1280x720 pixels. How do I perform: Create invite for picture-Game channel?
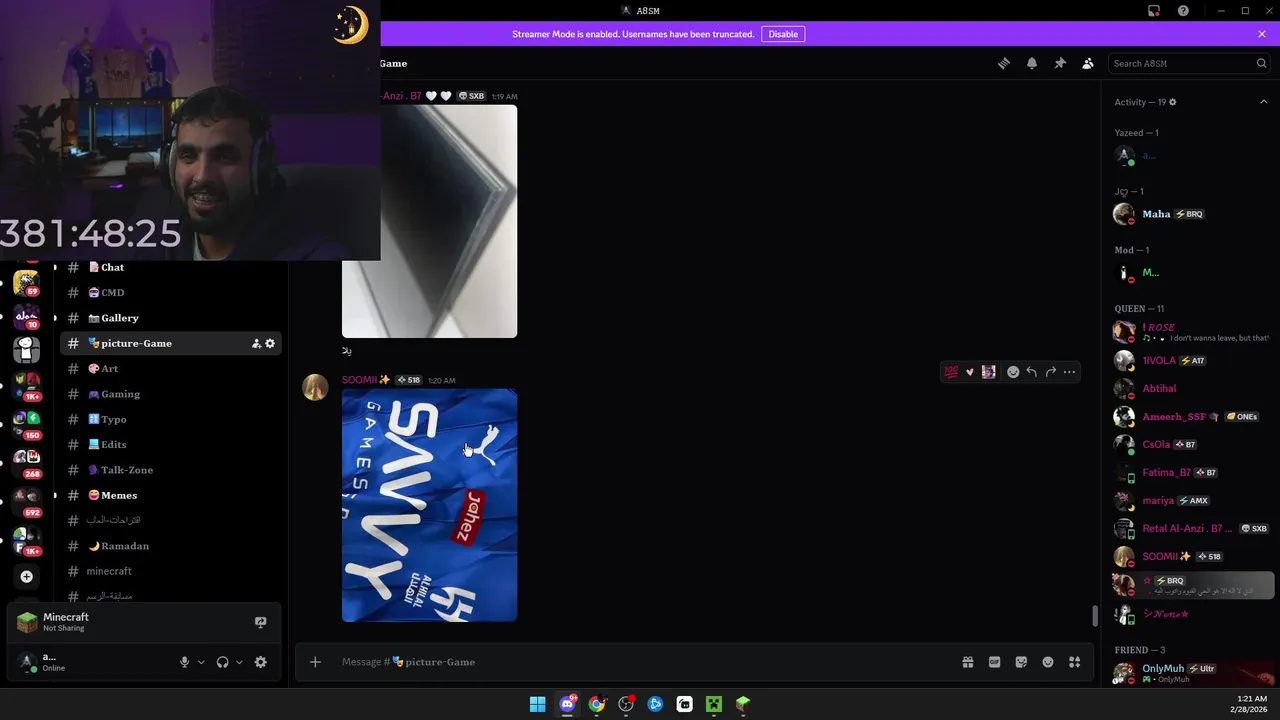256,343
